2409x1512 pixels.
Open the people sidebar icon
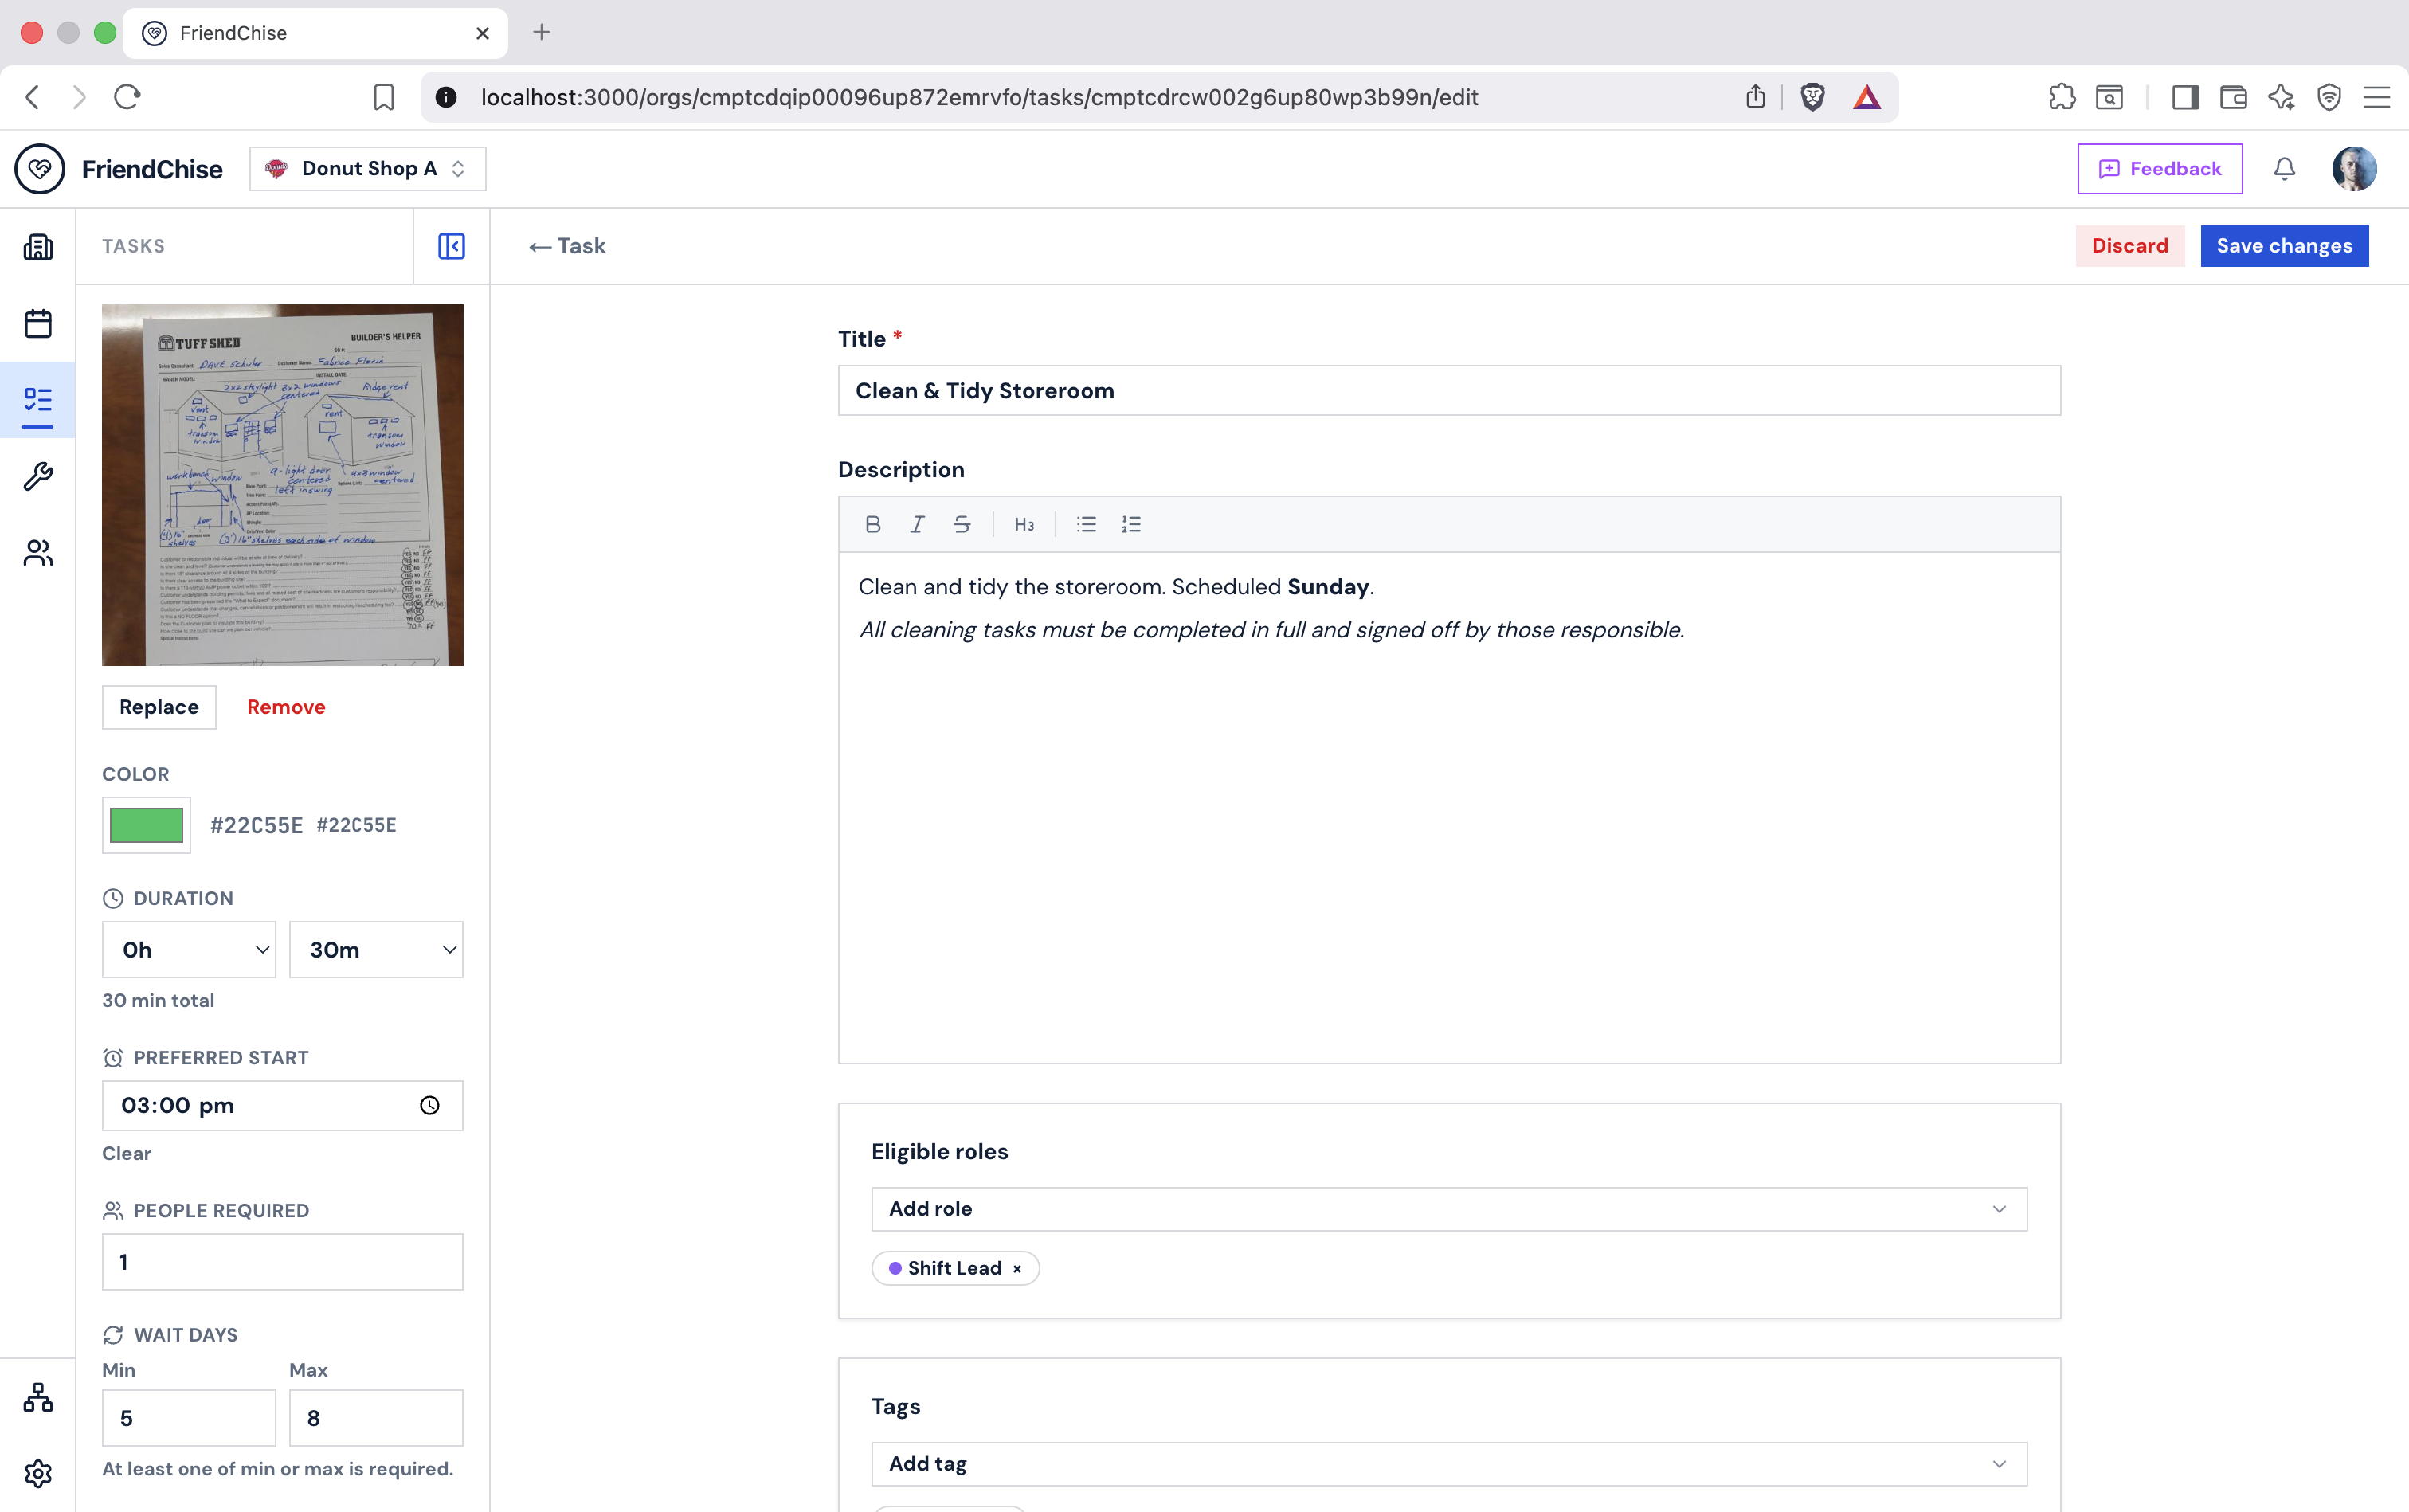(38, 553)
